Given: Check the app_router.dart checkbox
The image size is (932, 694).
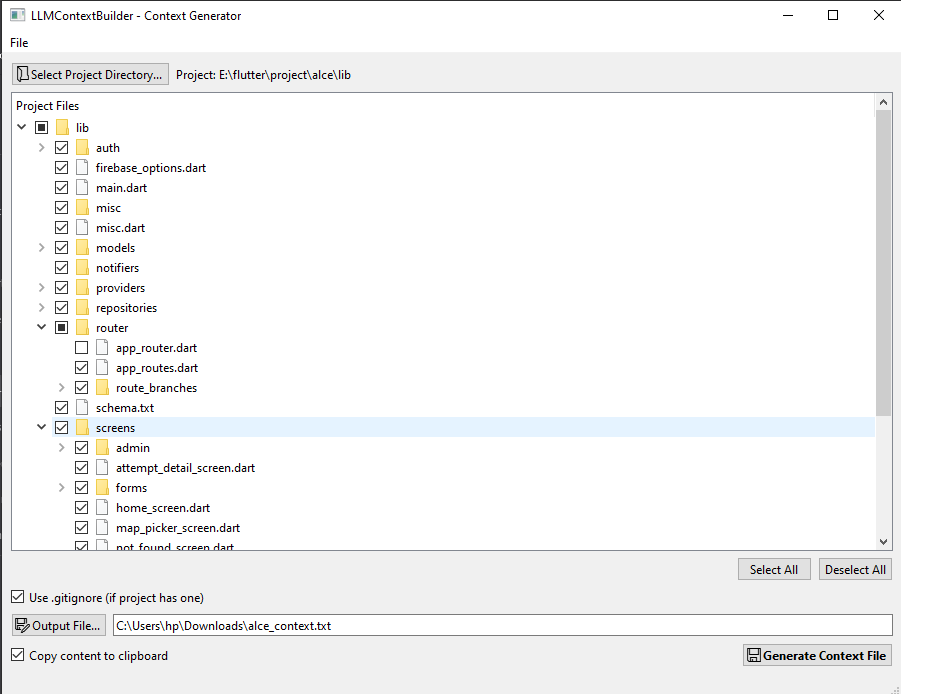Looking at the screenshot, I should [81, 348].
